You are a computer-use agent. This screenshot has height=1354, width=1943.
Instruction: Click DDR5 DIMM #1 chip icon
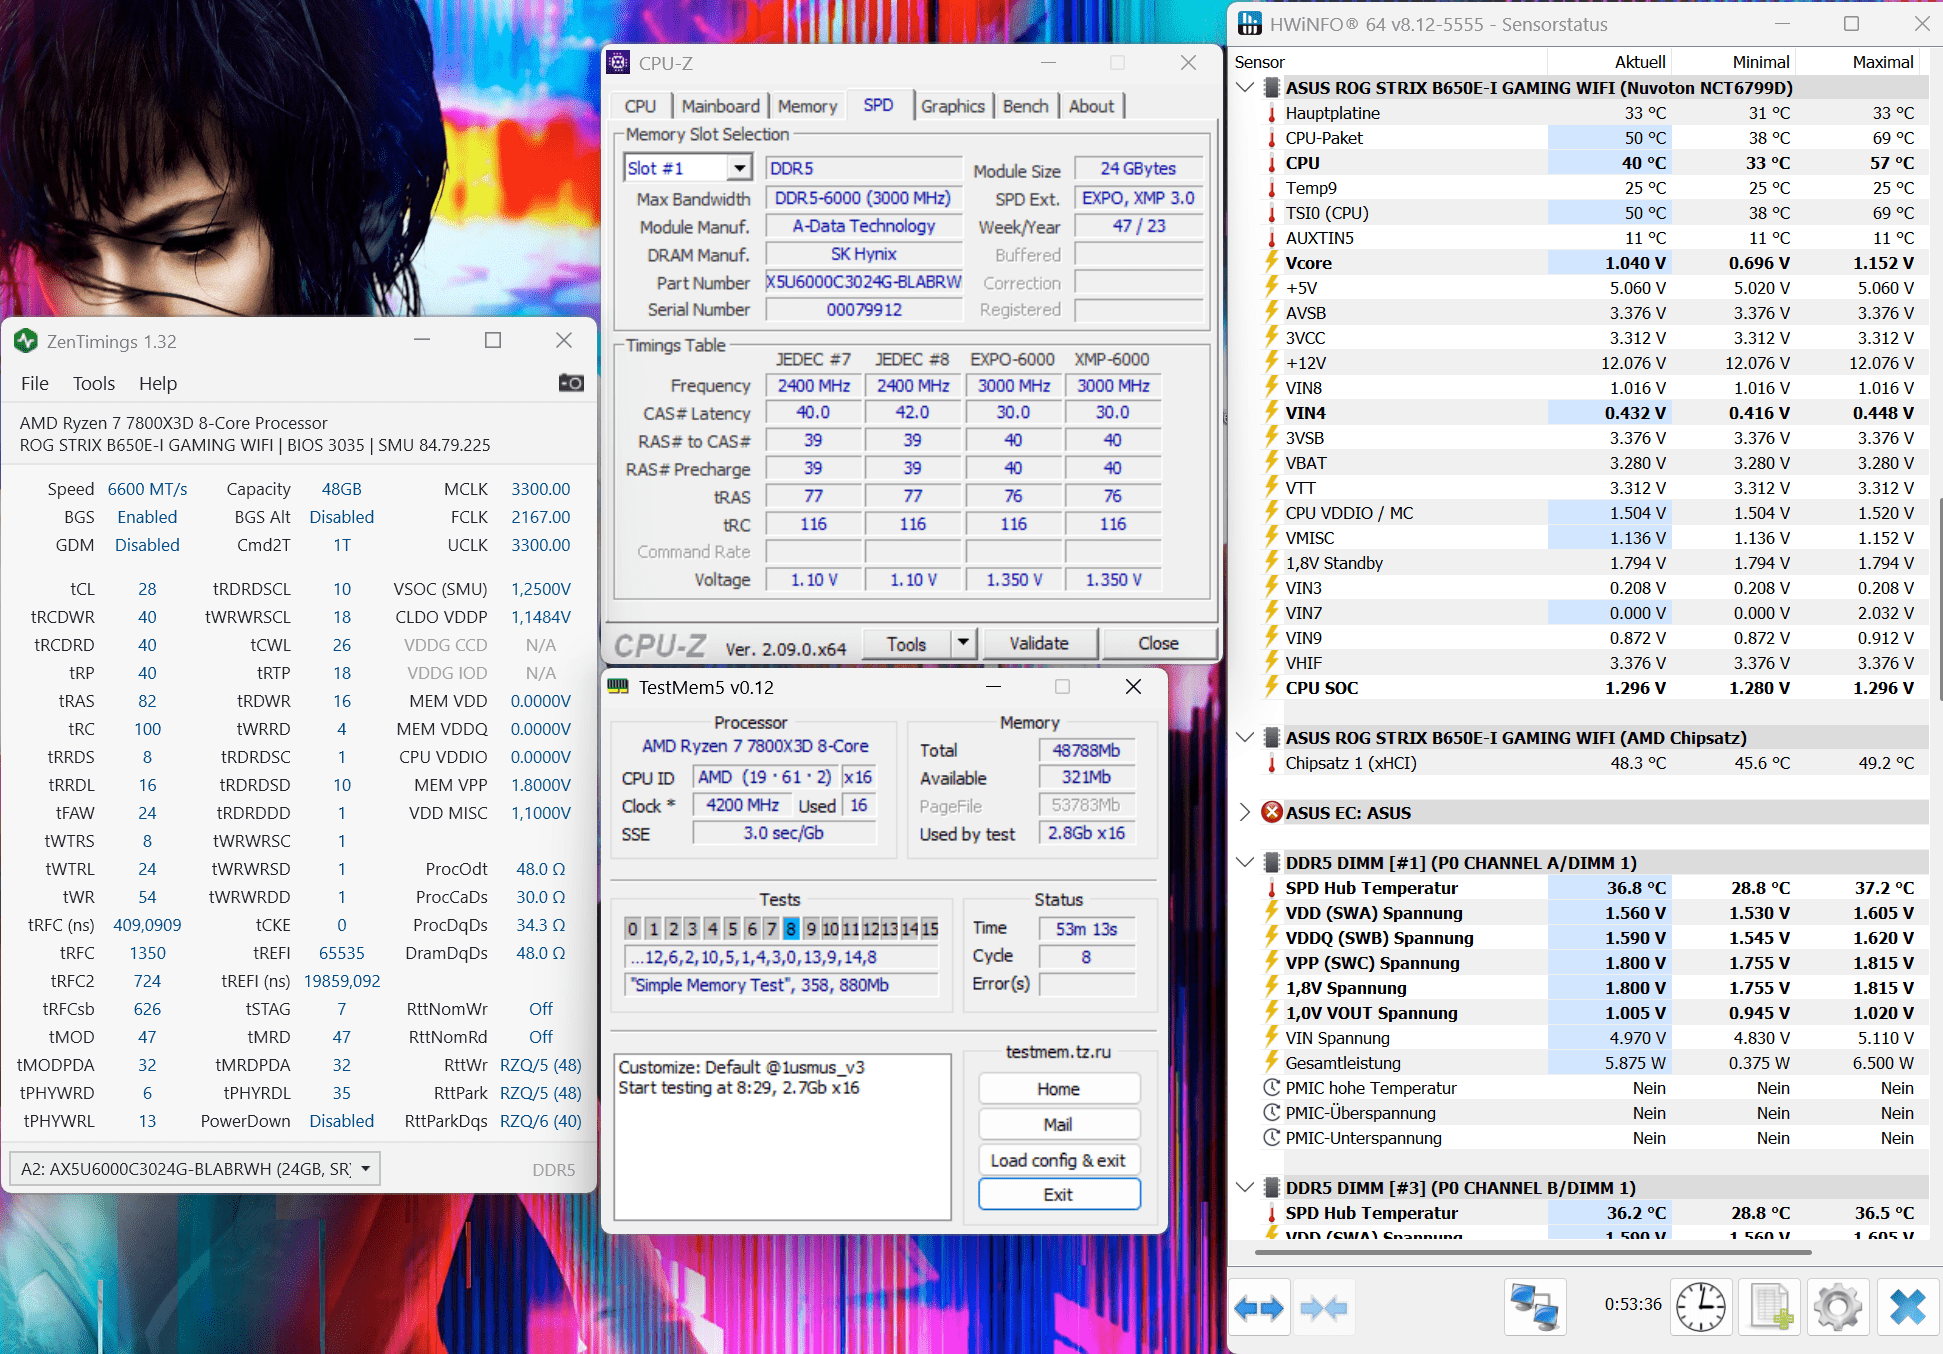(1272, 862)
